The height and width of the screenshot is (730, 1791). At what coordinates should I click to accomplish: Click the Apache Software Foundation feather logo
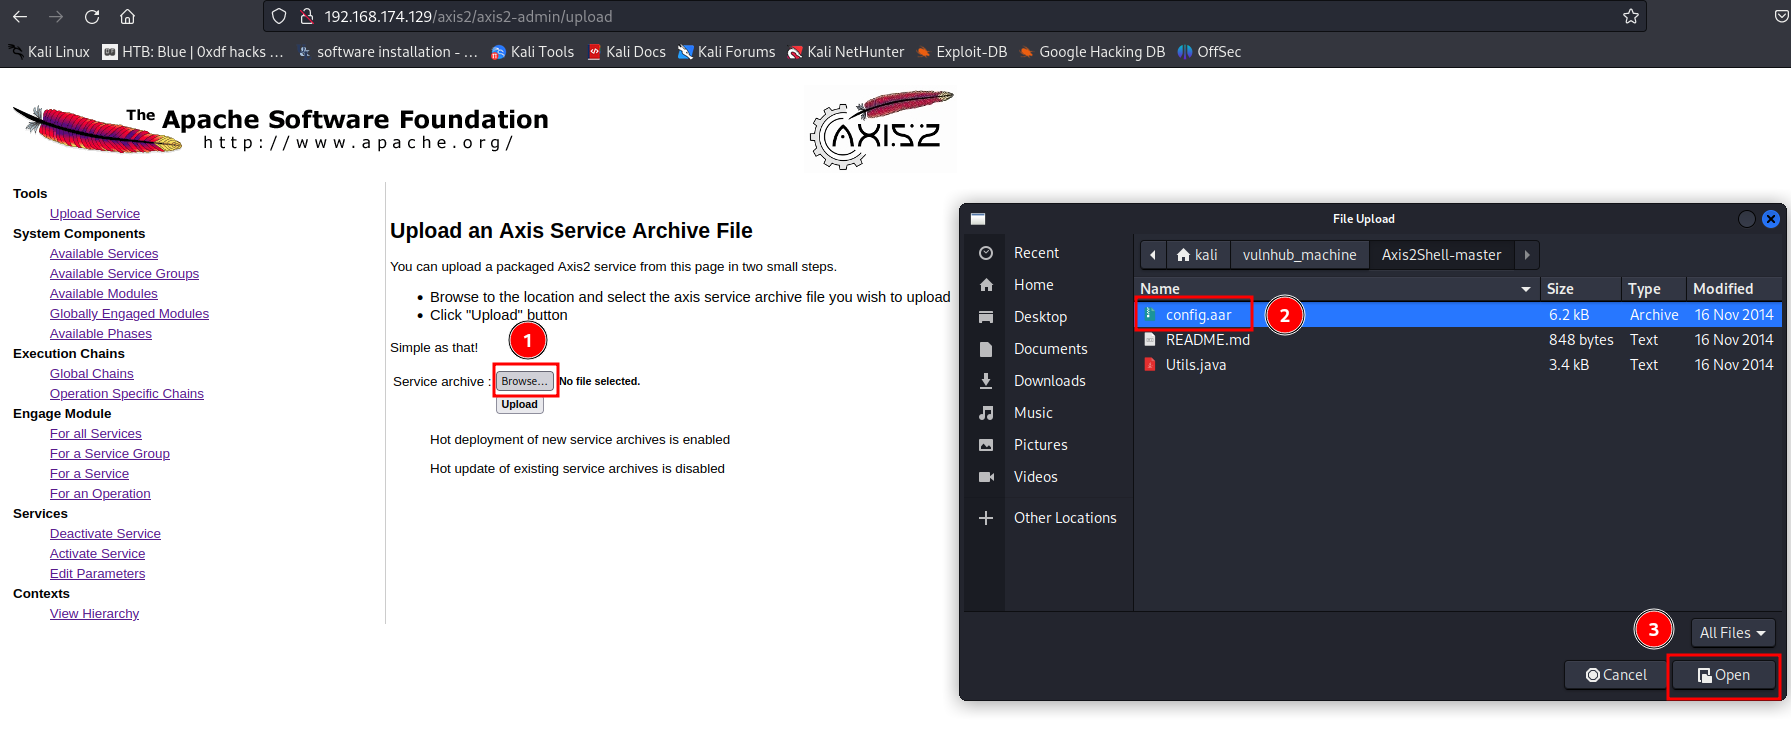pos(280,130)
